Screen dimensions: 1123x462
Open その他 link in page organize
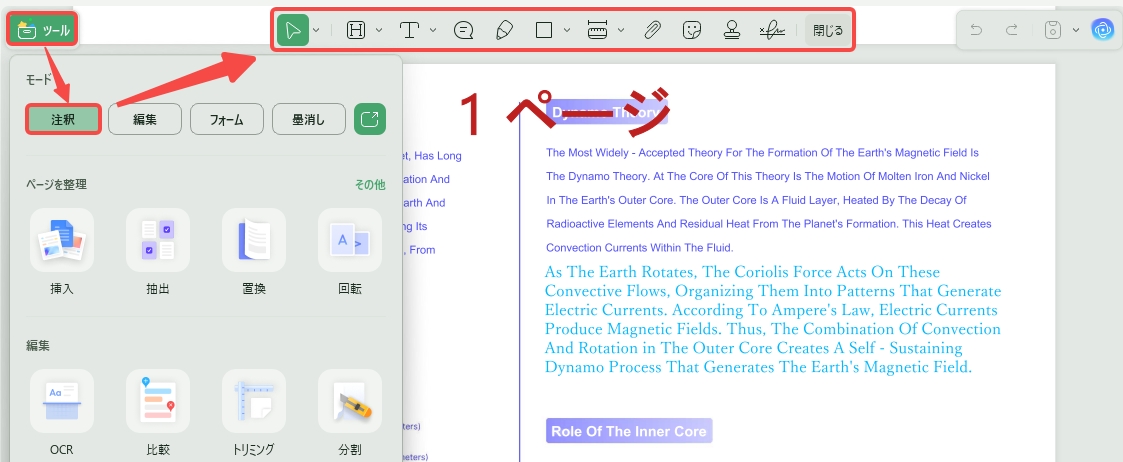point(370,185)
